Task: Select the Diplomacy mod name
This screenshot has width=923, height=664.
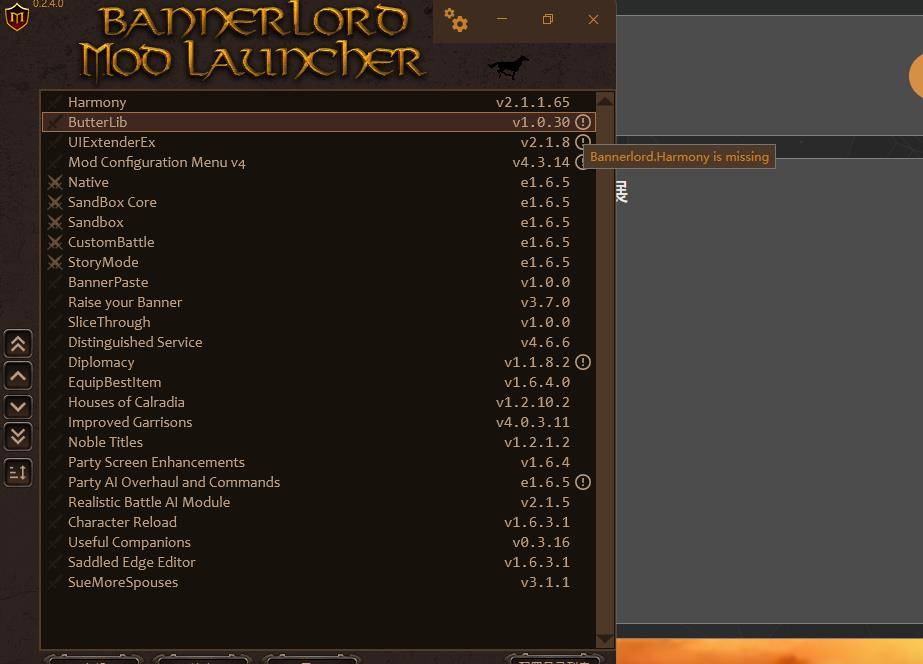Action: pyautogui.click(x=101, y=362)
